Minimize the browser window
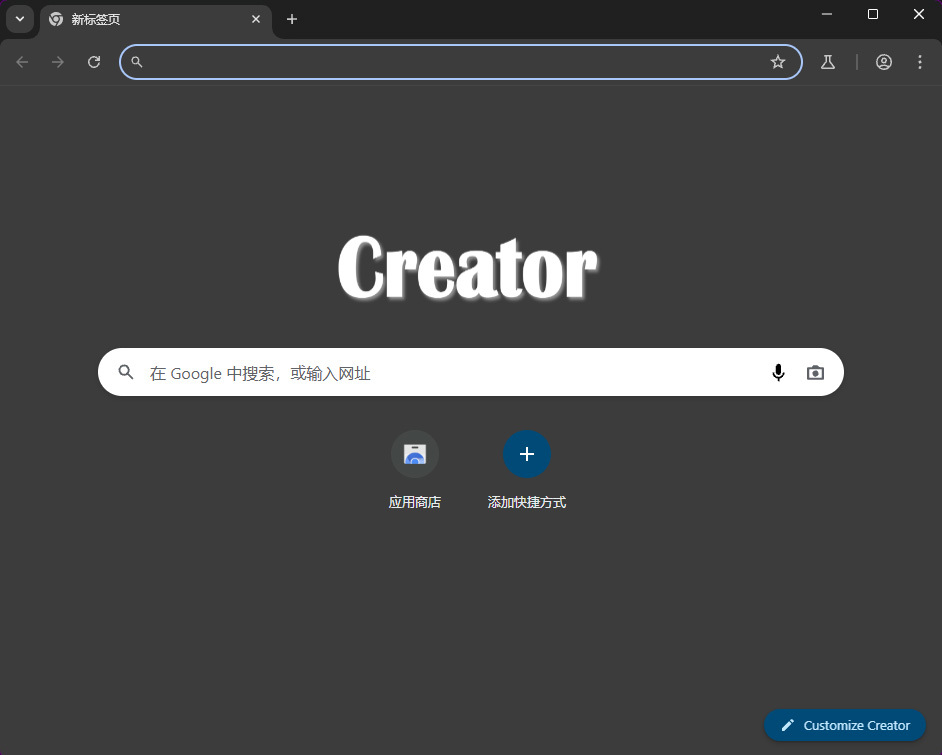The width and height of the screenshot is (942, 755). (827, 14)
